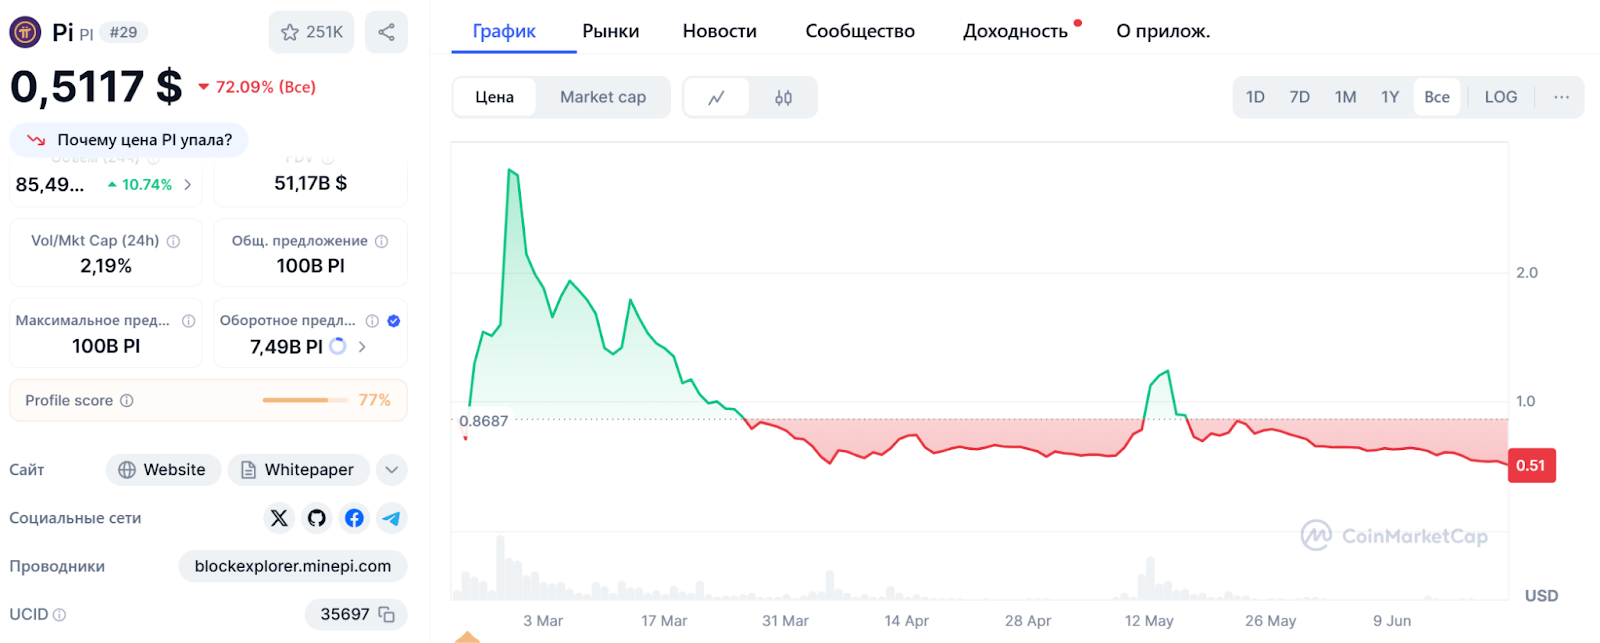The image size is (1600, 643).
Task: Add Pi to watchlist star button
Action: [311, 32]
